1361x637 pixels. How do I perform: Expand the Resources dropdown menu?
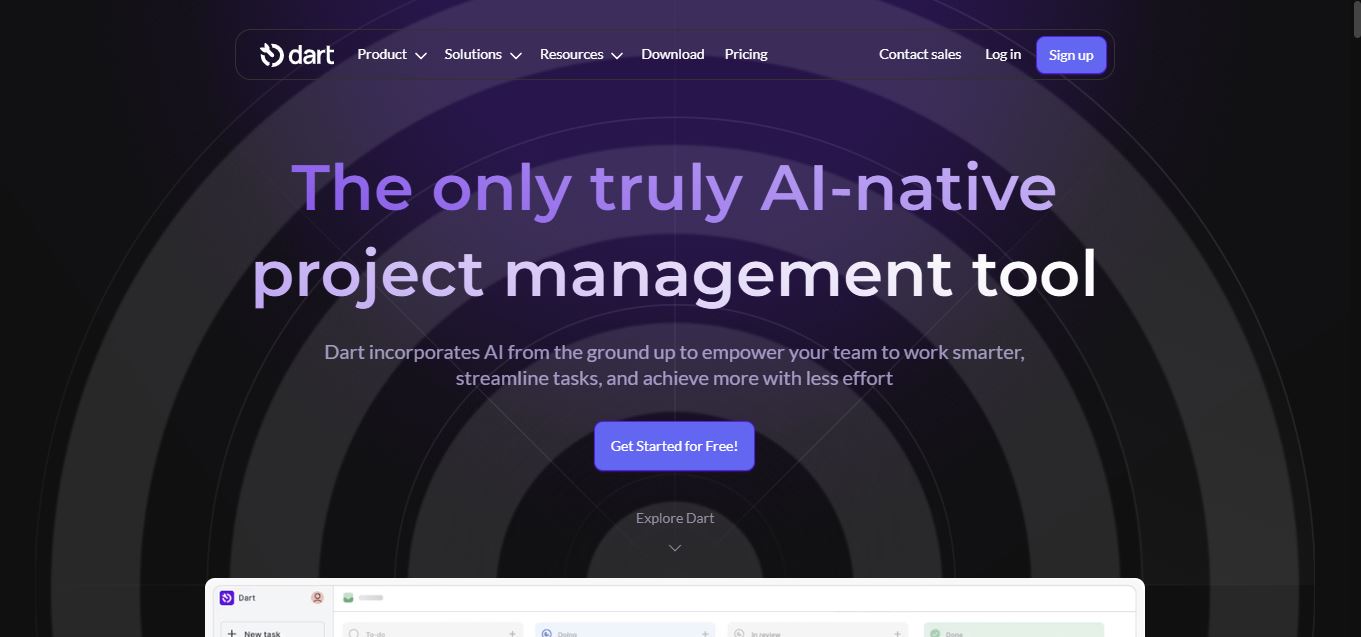pyautogui.click(x=581, y=54)
